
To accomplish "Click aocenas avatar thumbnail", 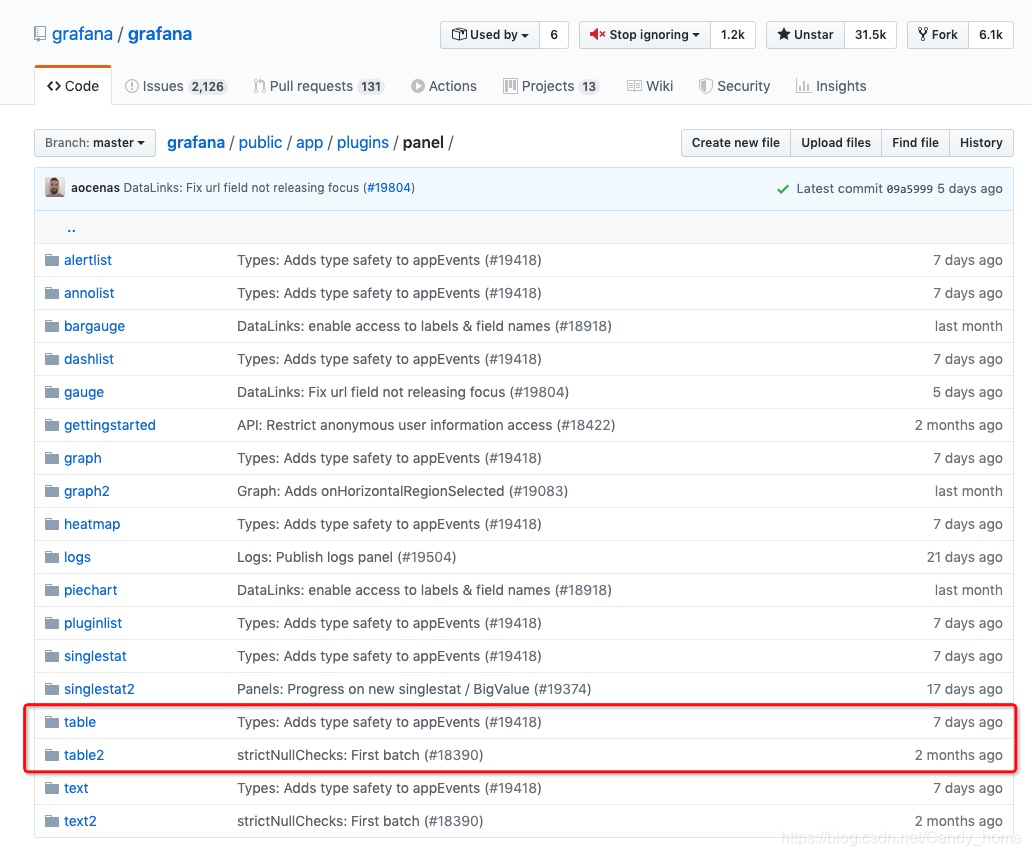I will point(55,187).
